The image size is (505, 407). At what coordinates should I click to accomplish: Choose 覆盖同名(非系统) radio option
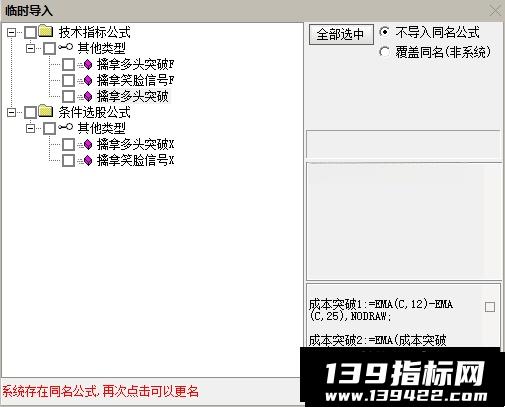[x=384, y=52]
